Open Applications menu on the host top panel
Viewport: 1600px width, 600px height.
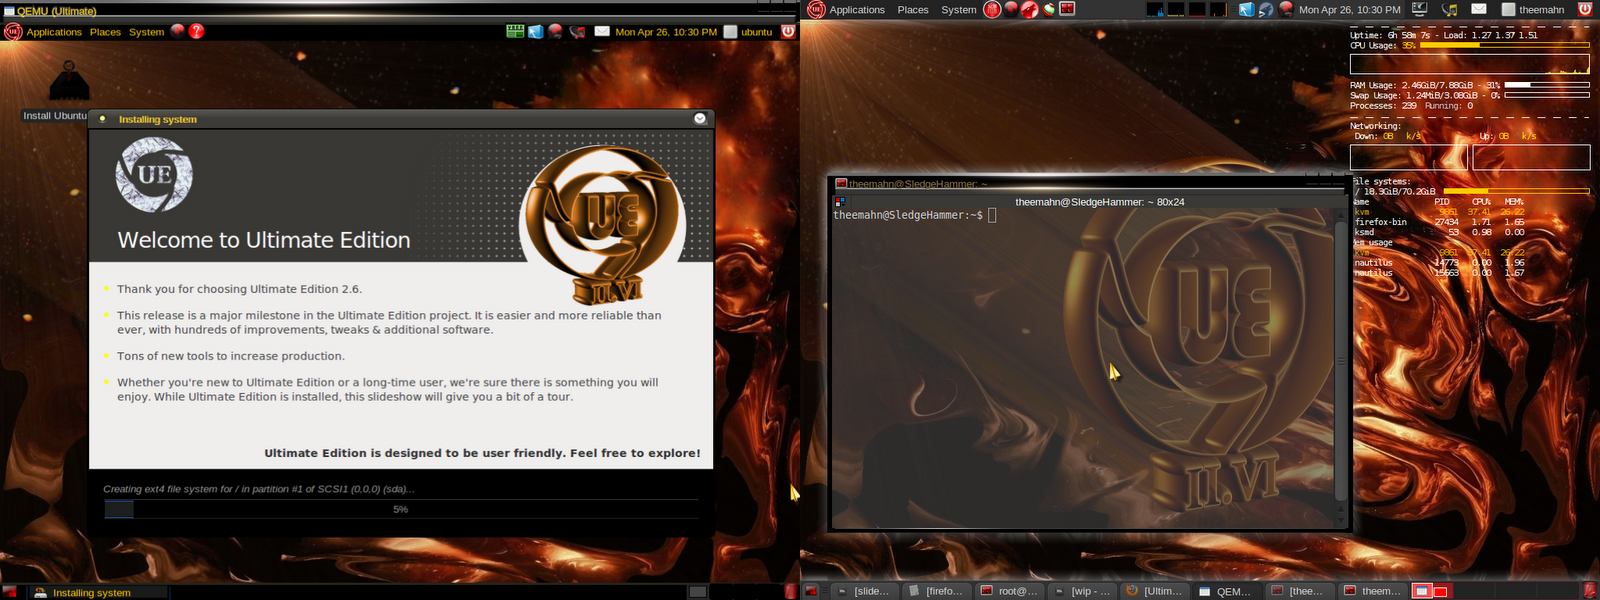[x=857, y=10]
